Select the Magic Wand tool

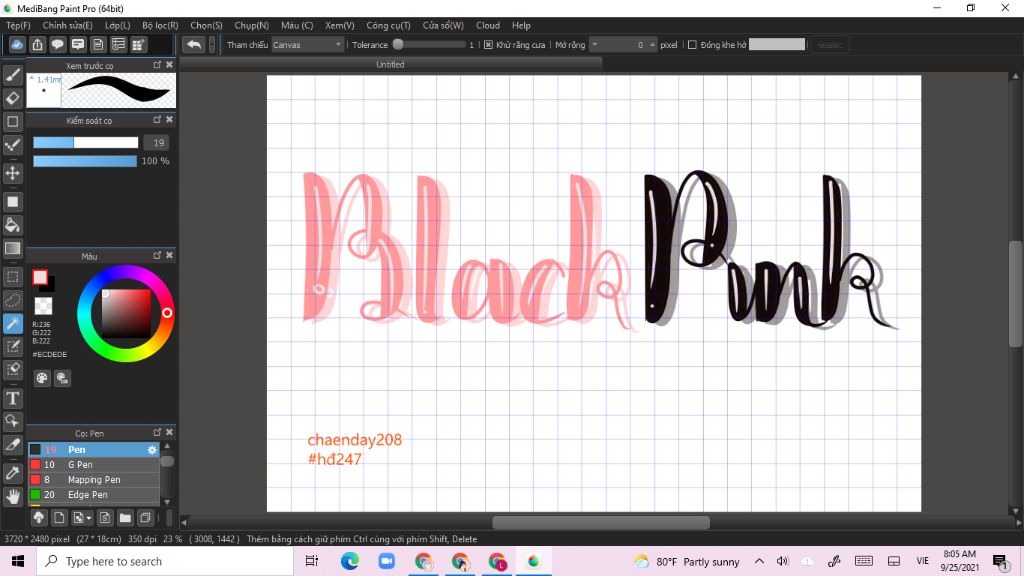(x=12, y=323)
